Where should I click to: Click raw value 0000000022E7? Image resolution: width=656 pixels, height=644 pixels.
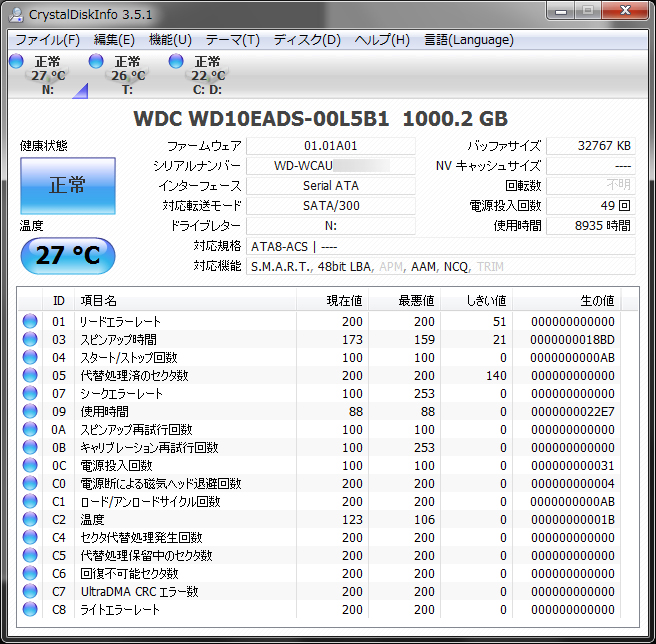pyautogui.click(x=572, y=411)
